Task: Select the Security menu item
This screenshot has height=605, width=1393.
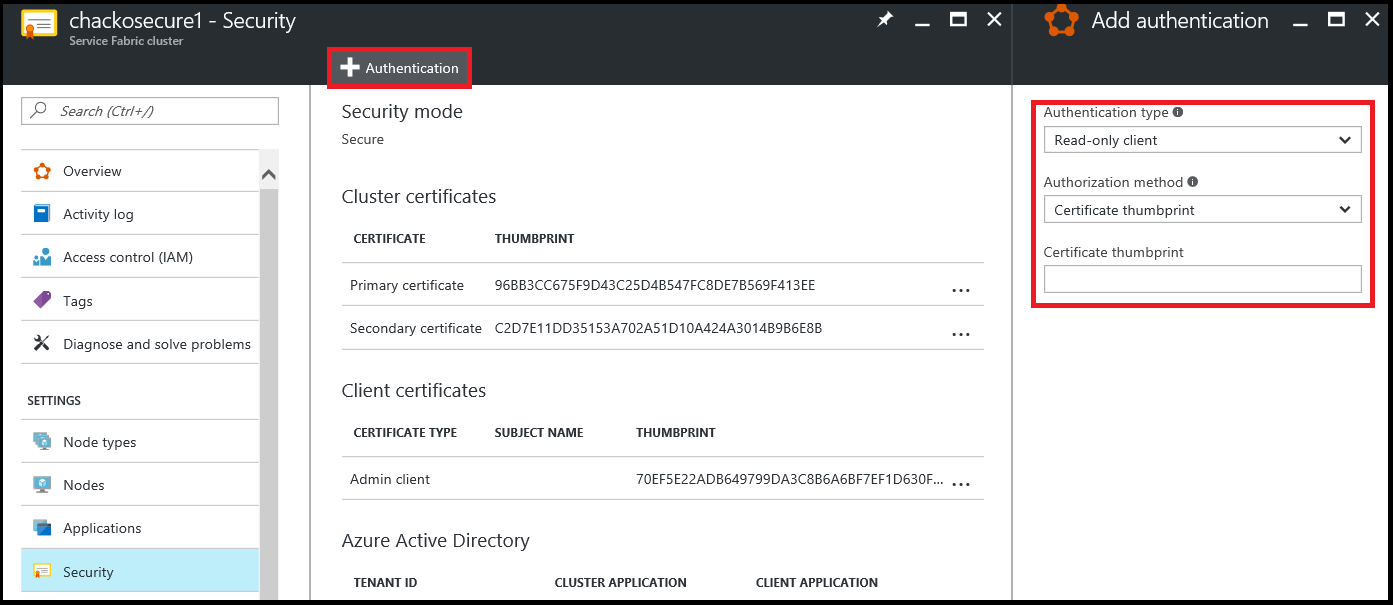Action: coord(140,572)
